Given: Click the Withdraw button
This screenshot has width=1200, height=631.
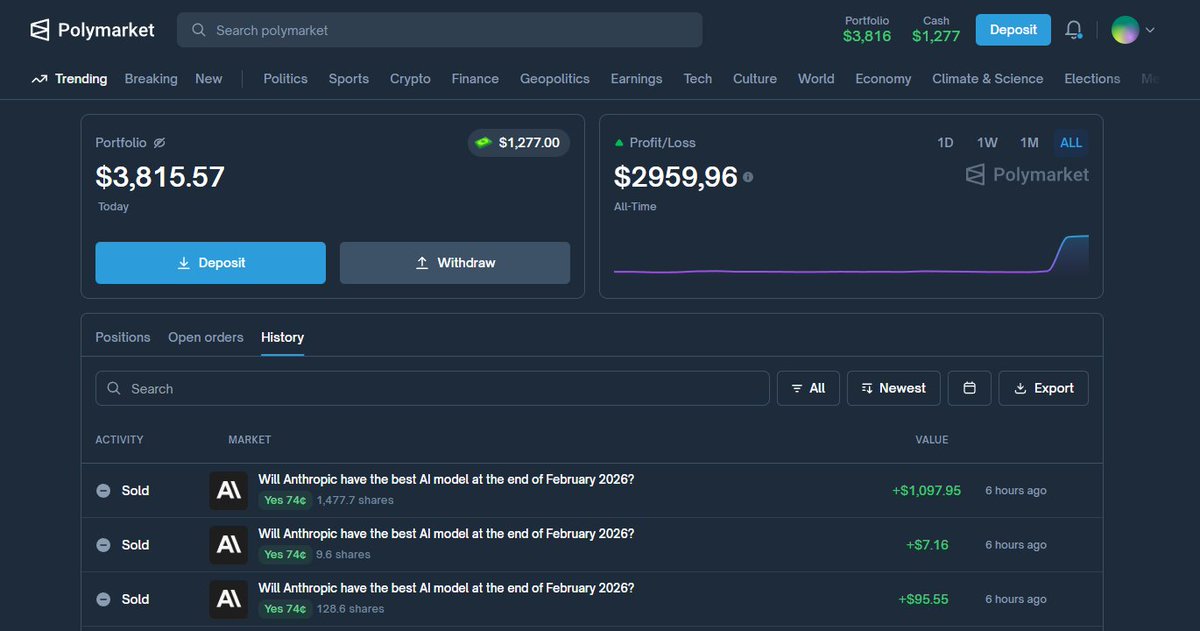Looking at the screenshot, I should coord(455,263).
